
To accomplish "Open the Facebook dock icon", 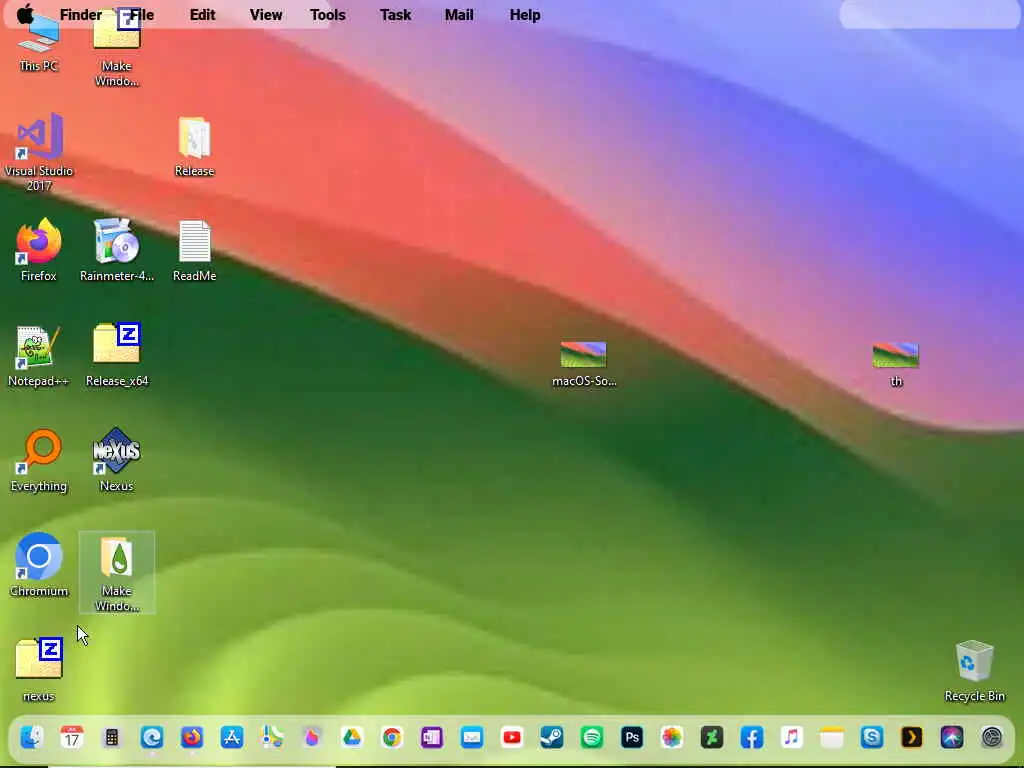I will click(752, 737).
